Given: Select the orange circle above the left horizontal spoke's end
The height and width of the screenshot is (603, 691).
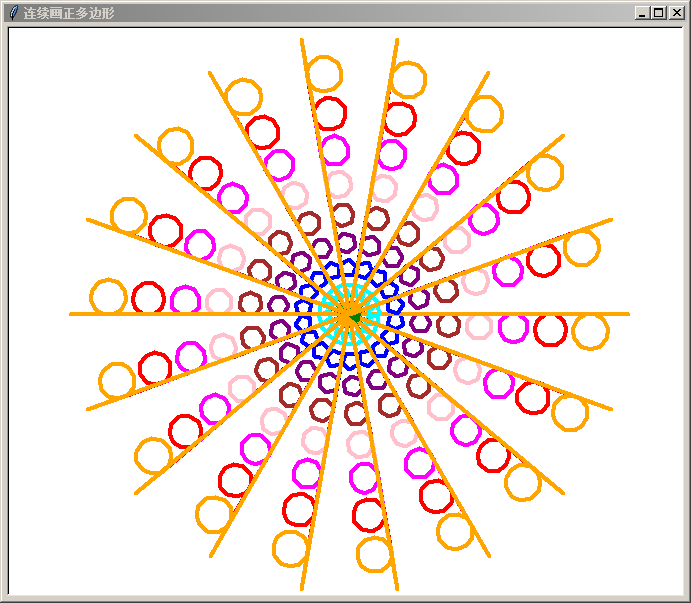Looking at the screenshot, I should pyautogui.click(x=108, y=296).
